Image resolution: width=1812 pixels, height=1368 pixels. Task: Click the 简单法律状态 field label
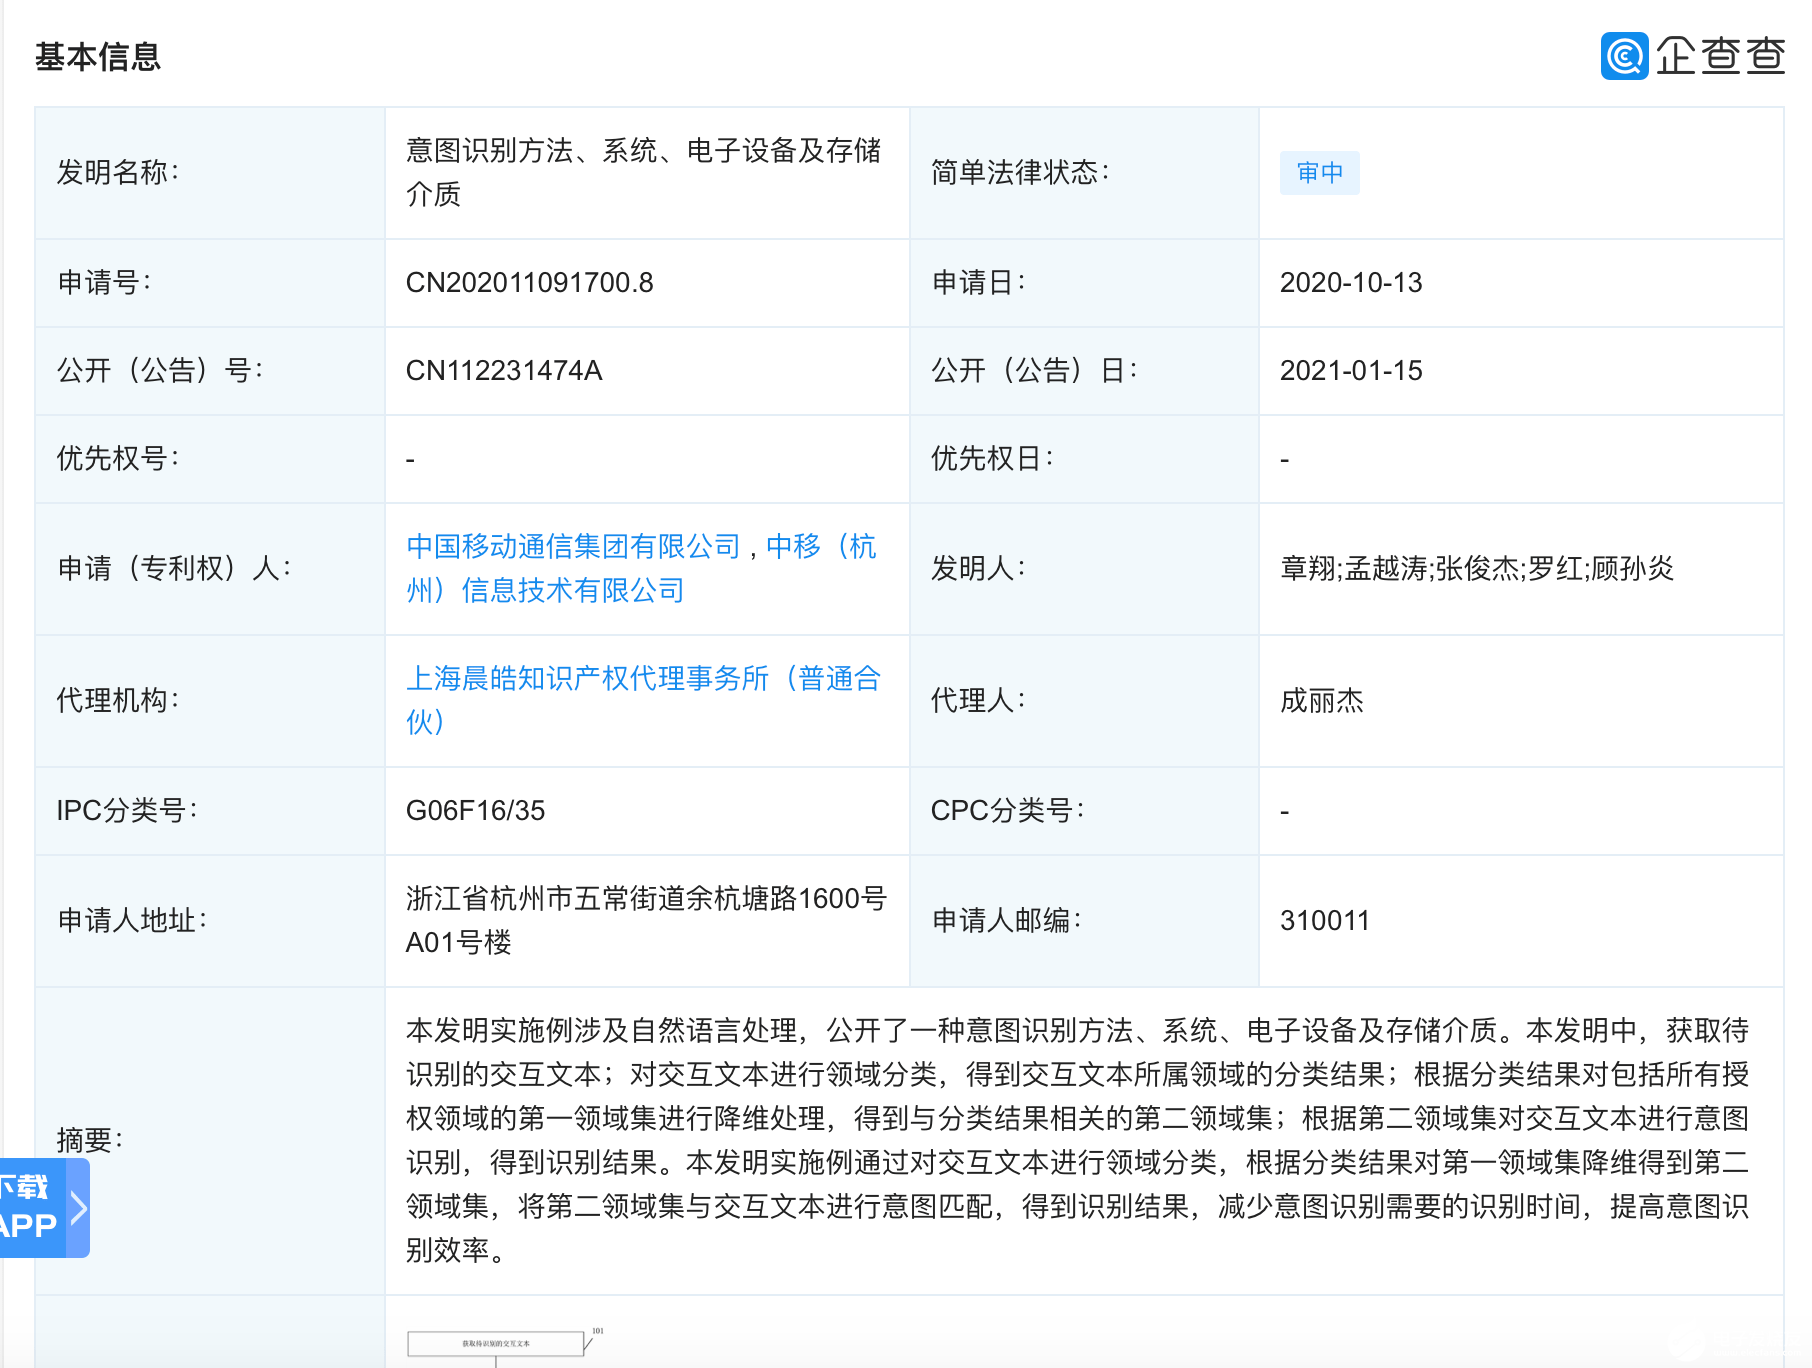point(1020,173)
